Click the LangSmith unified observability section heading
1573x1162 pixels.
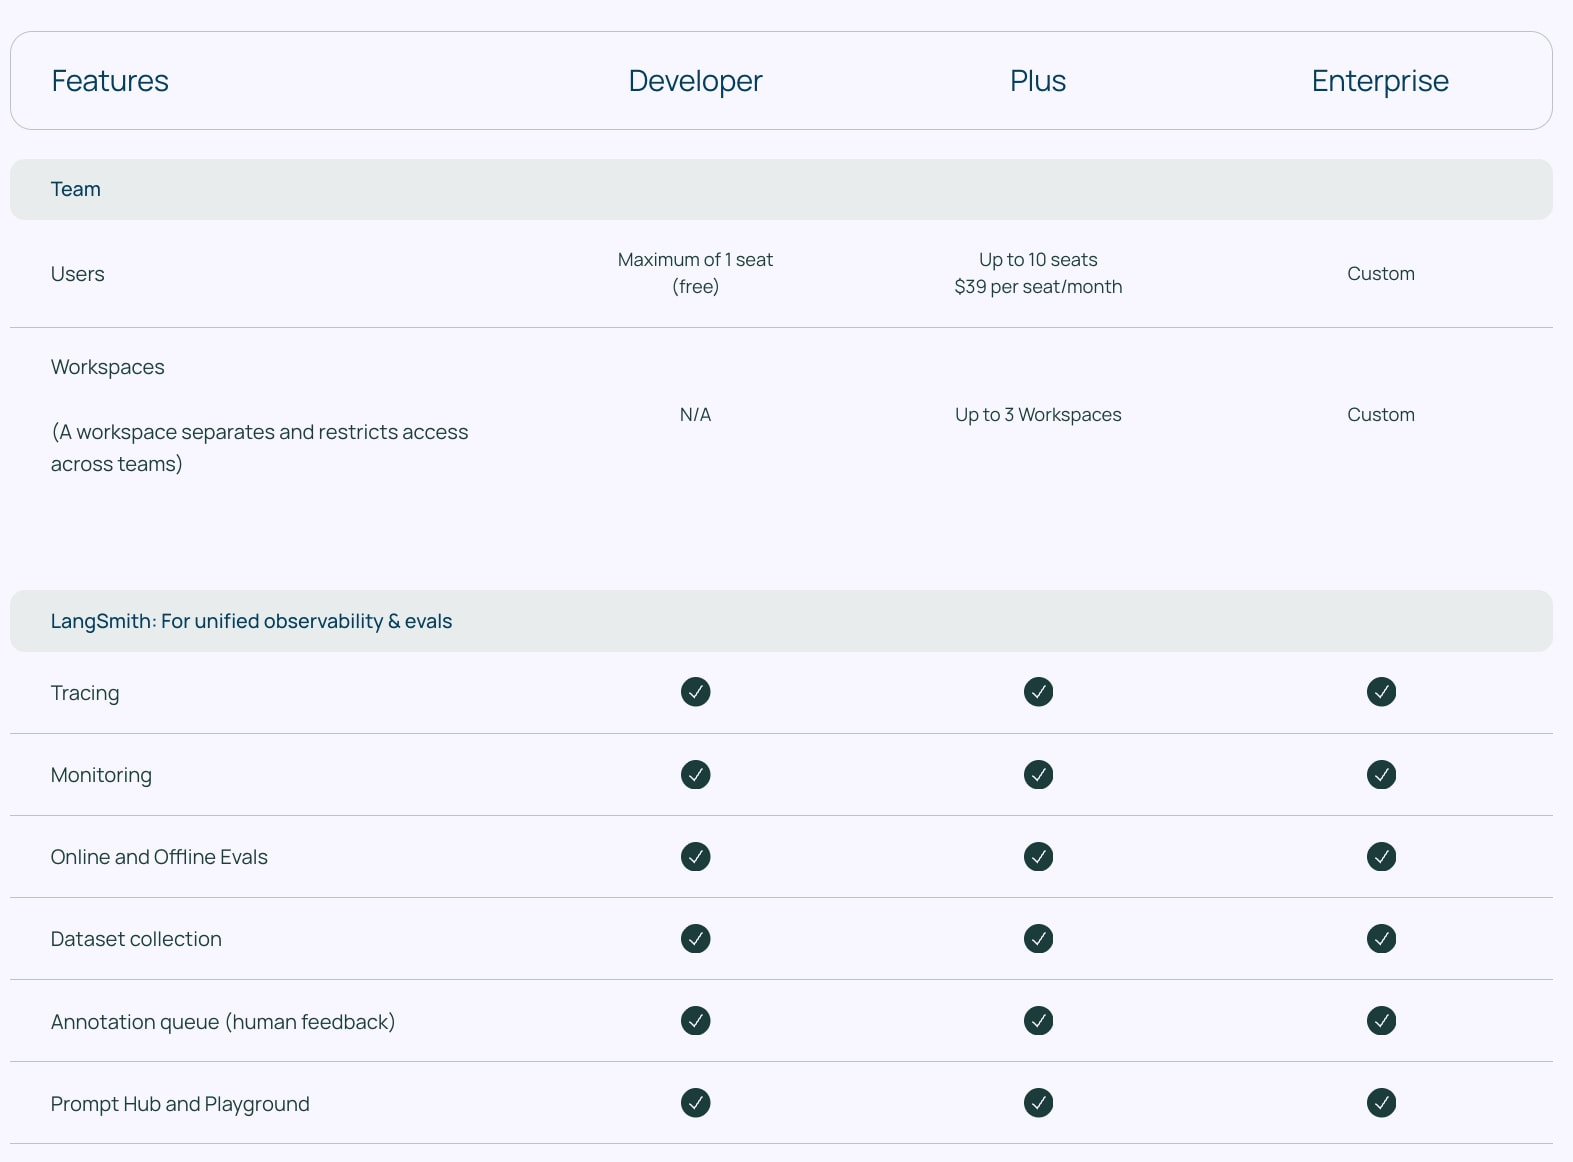coord(251,621)
